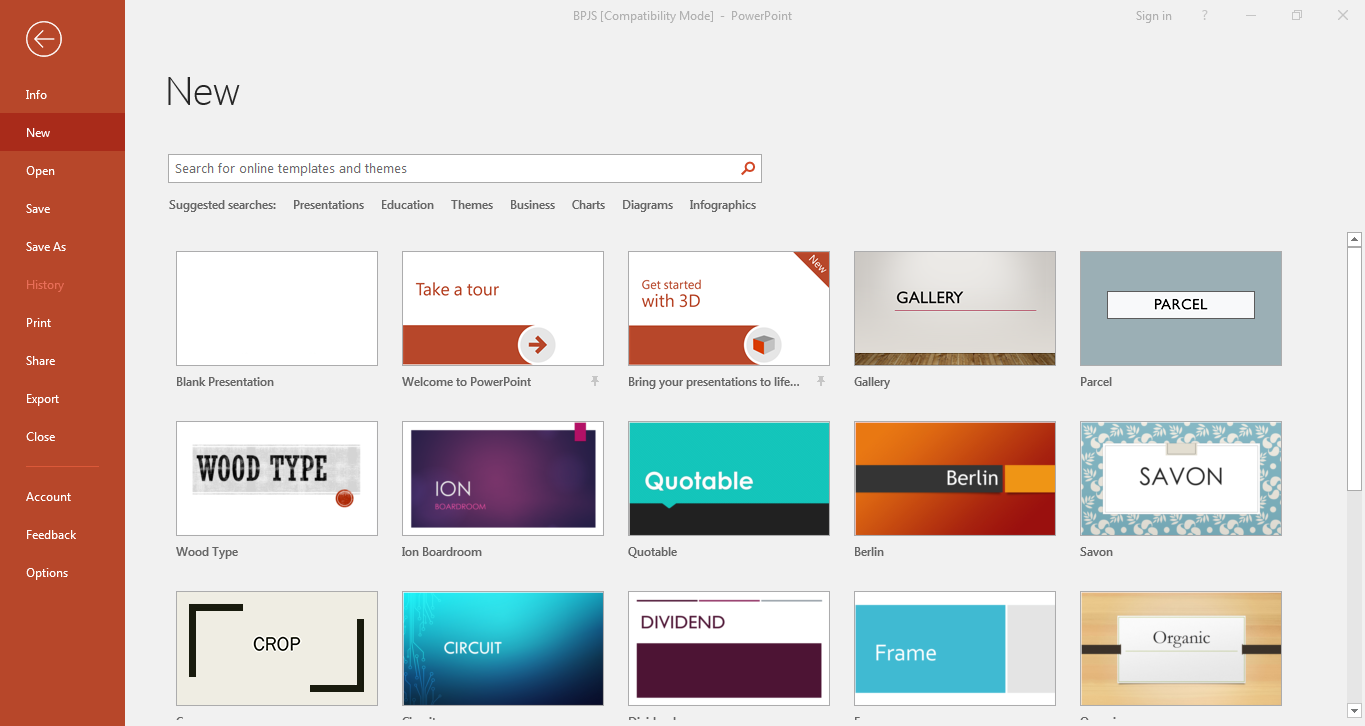
Task: Choose the Savon theme thumbnail
Action: (1181, 478)
